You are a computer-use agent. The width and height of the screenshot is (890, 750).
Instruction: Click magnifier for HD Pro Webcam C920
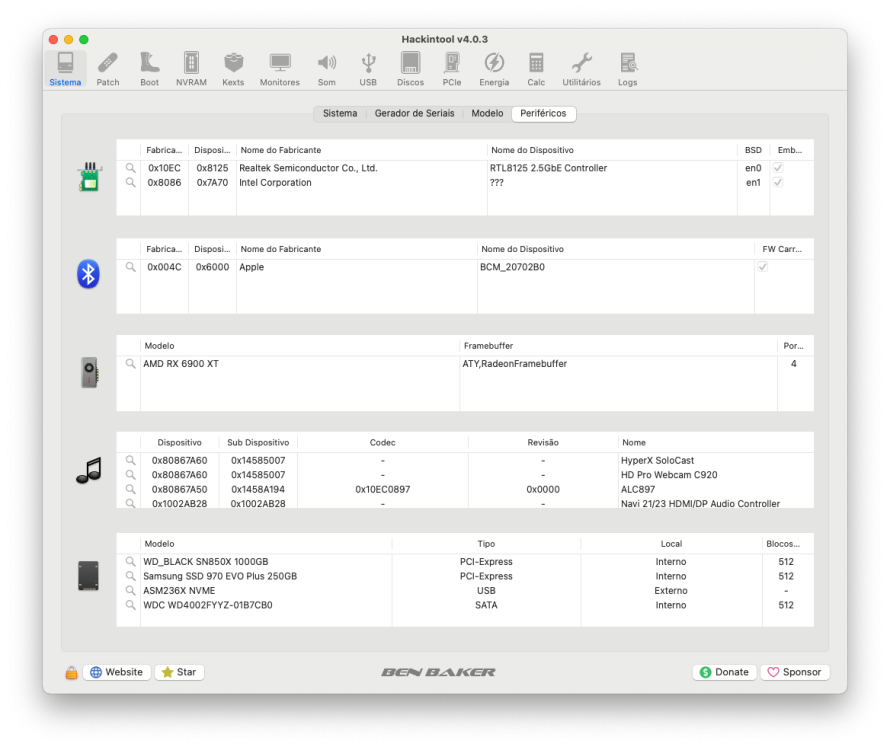click(x=131, y=475)
